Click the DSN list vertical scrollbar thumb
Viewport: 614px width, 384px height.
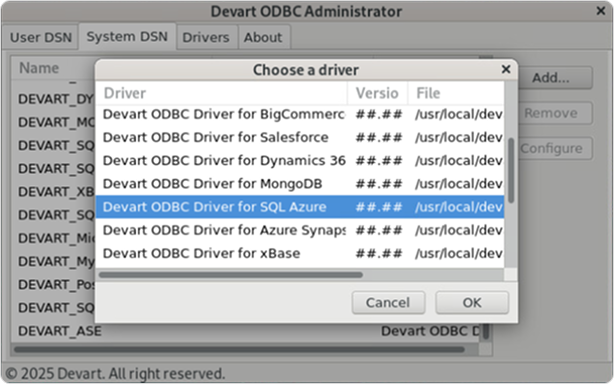pyautogui.click(x=486, y=332)
